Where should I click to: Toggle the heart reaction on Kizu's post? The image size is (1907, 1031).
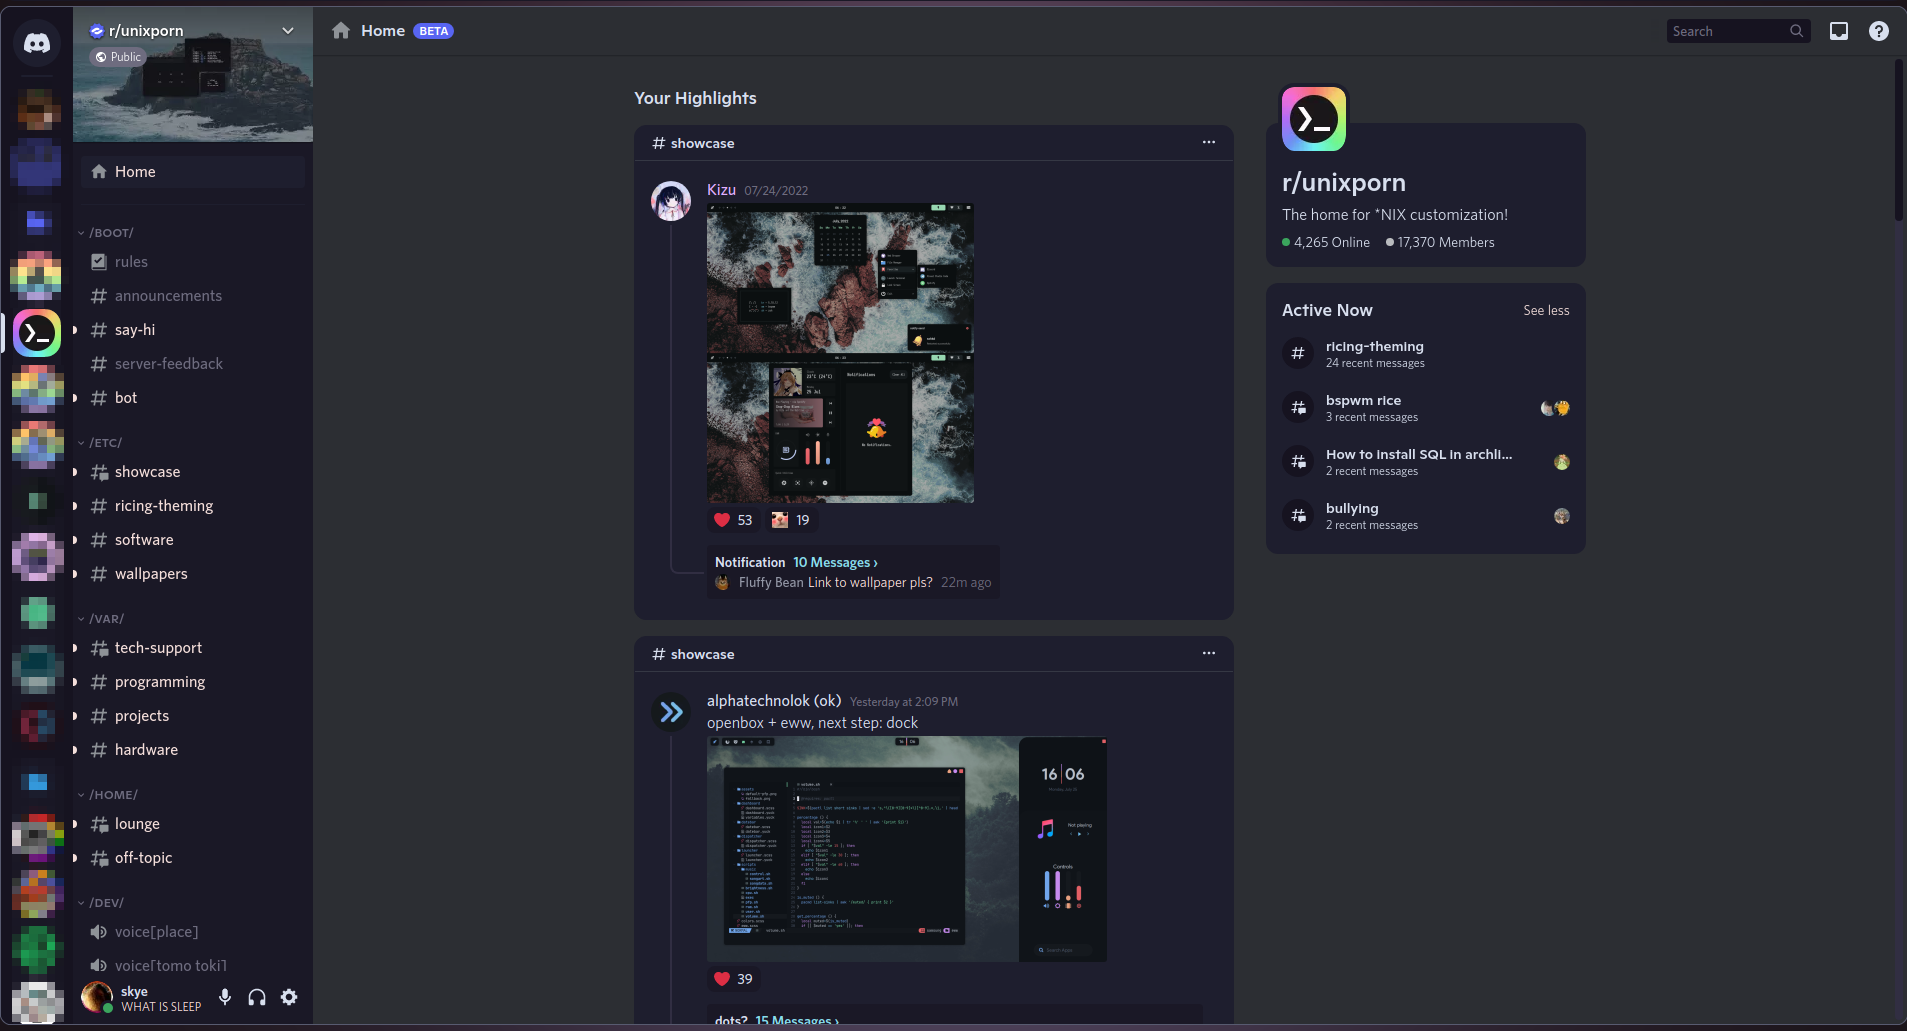point(733,520)
